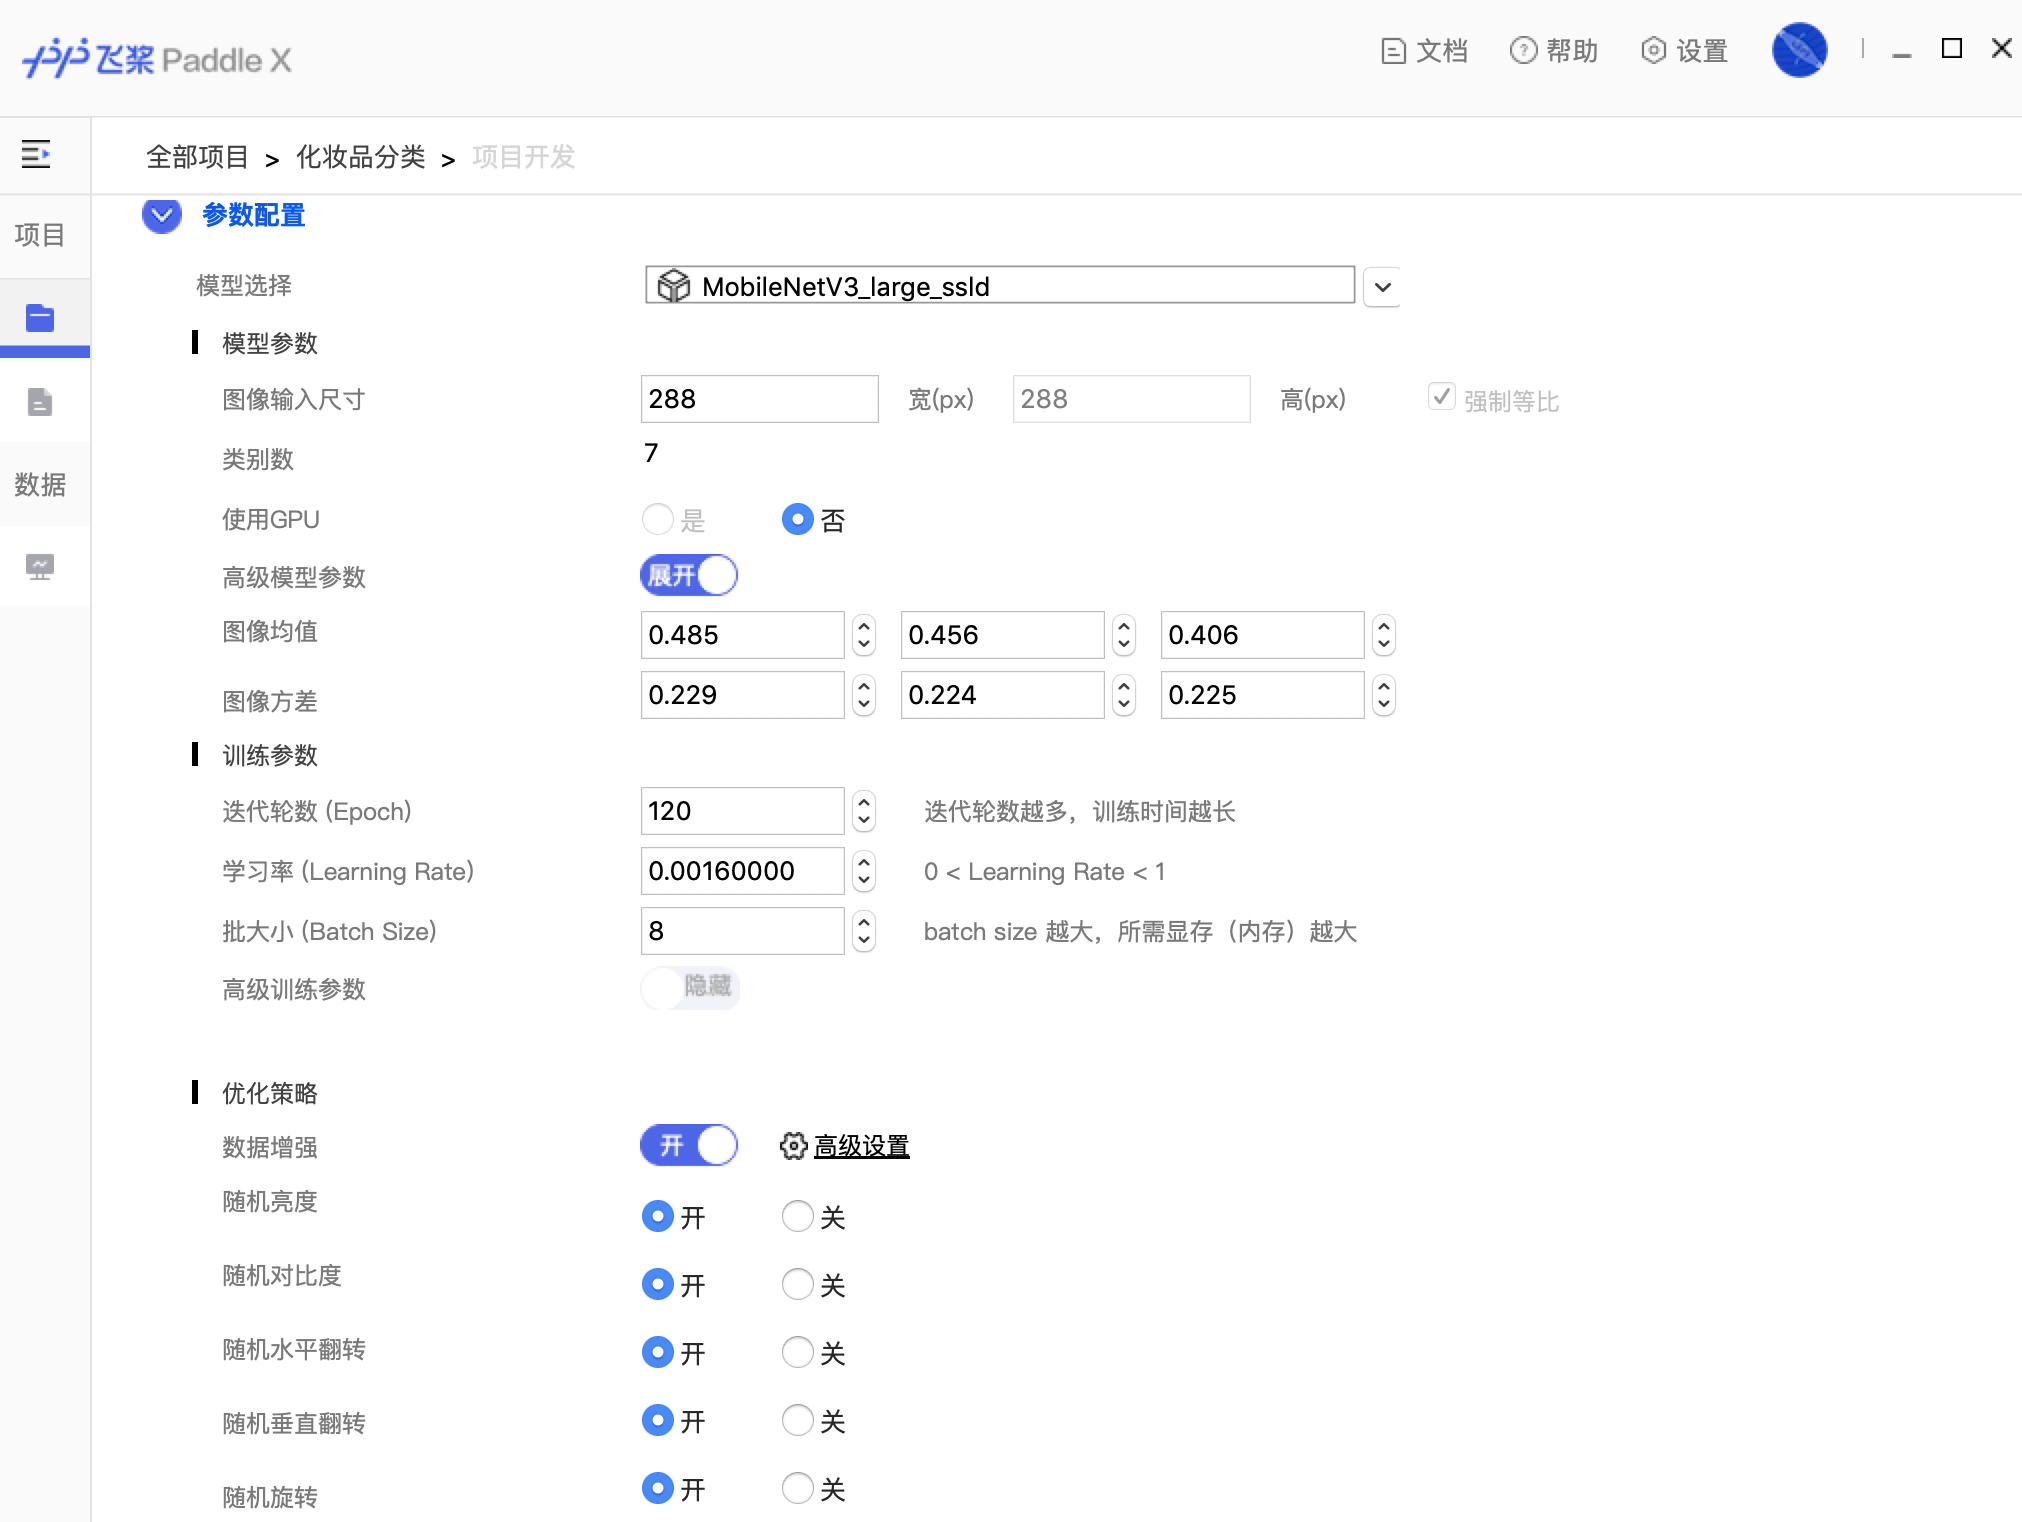2022x1522 pixels.
Task: Toggle the 强制等比 checkbox
Action: (1440, 397)
